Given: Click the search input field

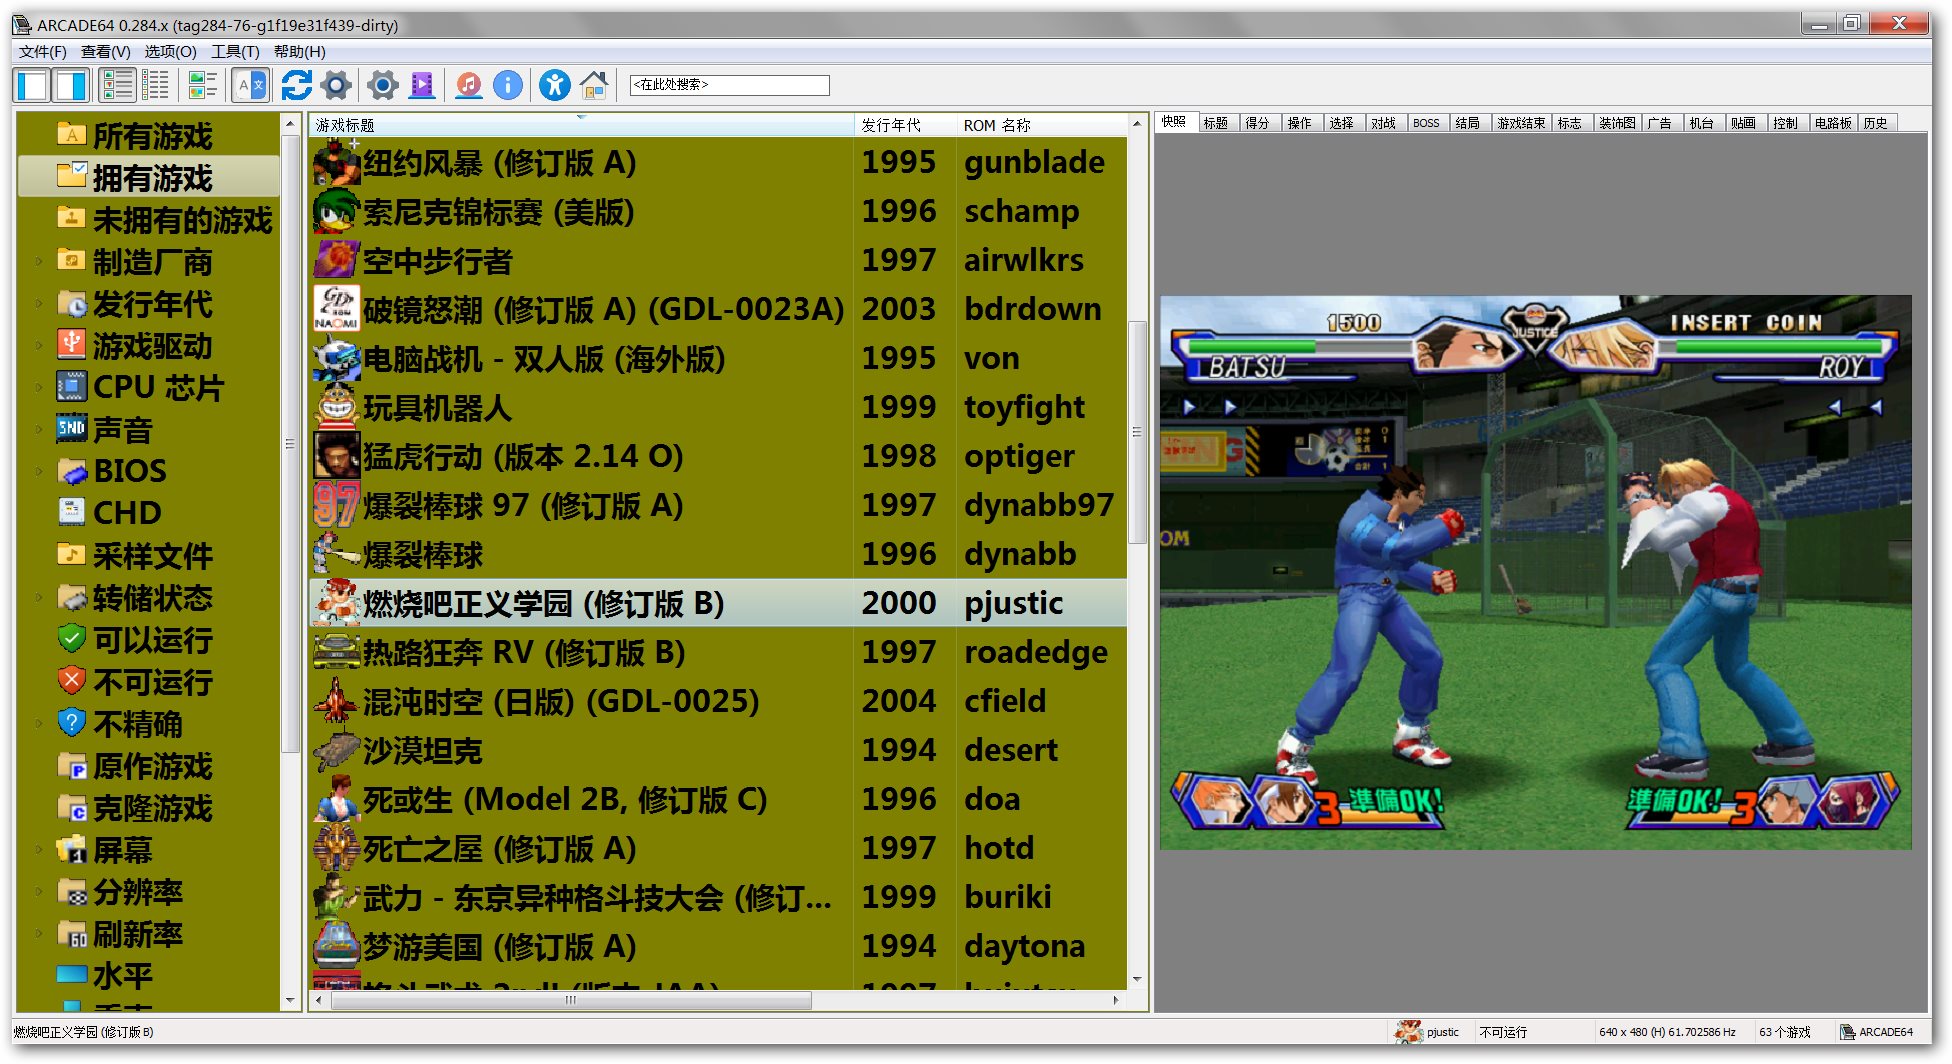Looking at the screenshot, I should pos(729,86).
